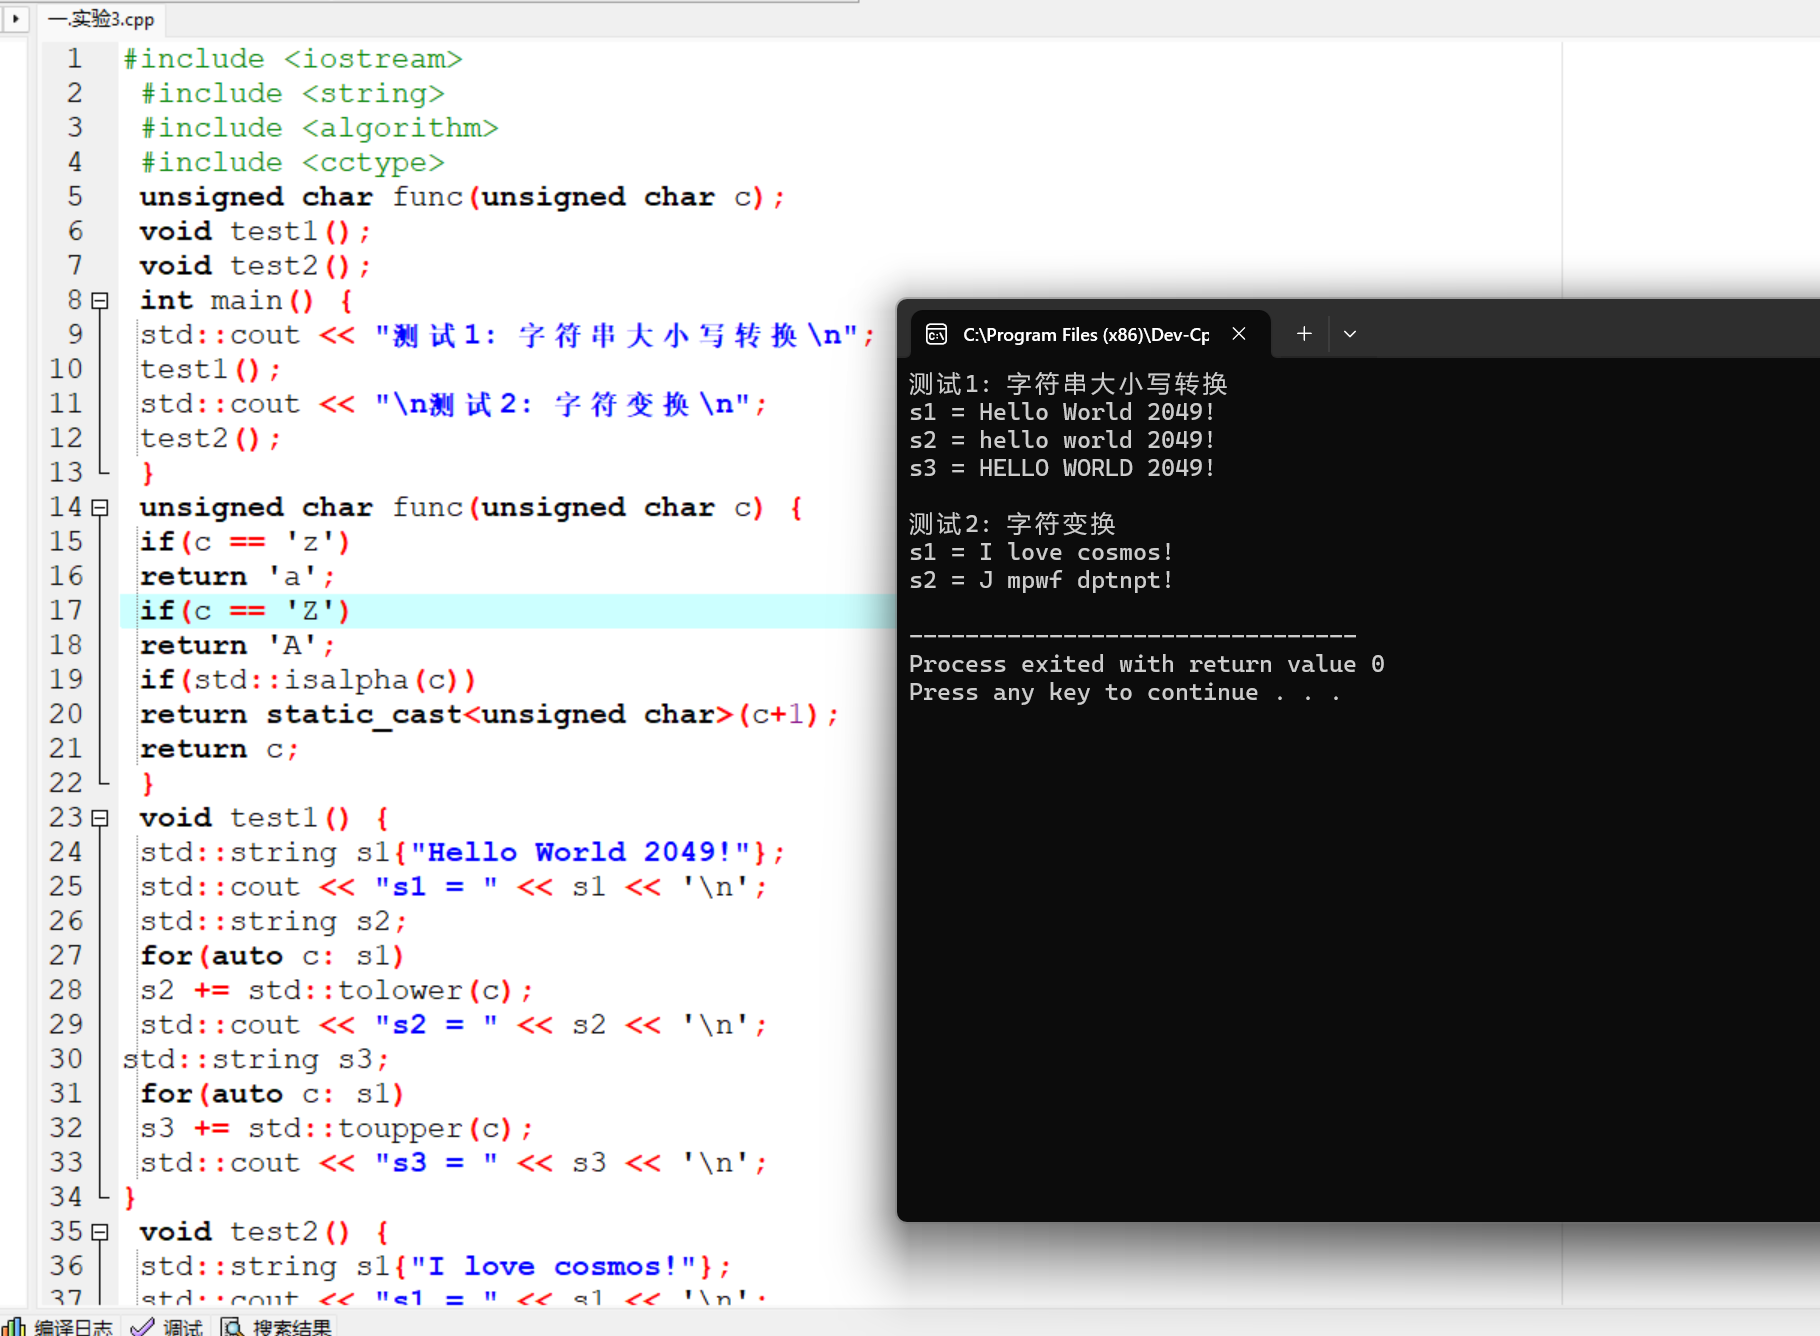Click the 'return 'a';' line

click(x=237, y=577)
